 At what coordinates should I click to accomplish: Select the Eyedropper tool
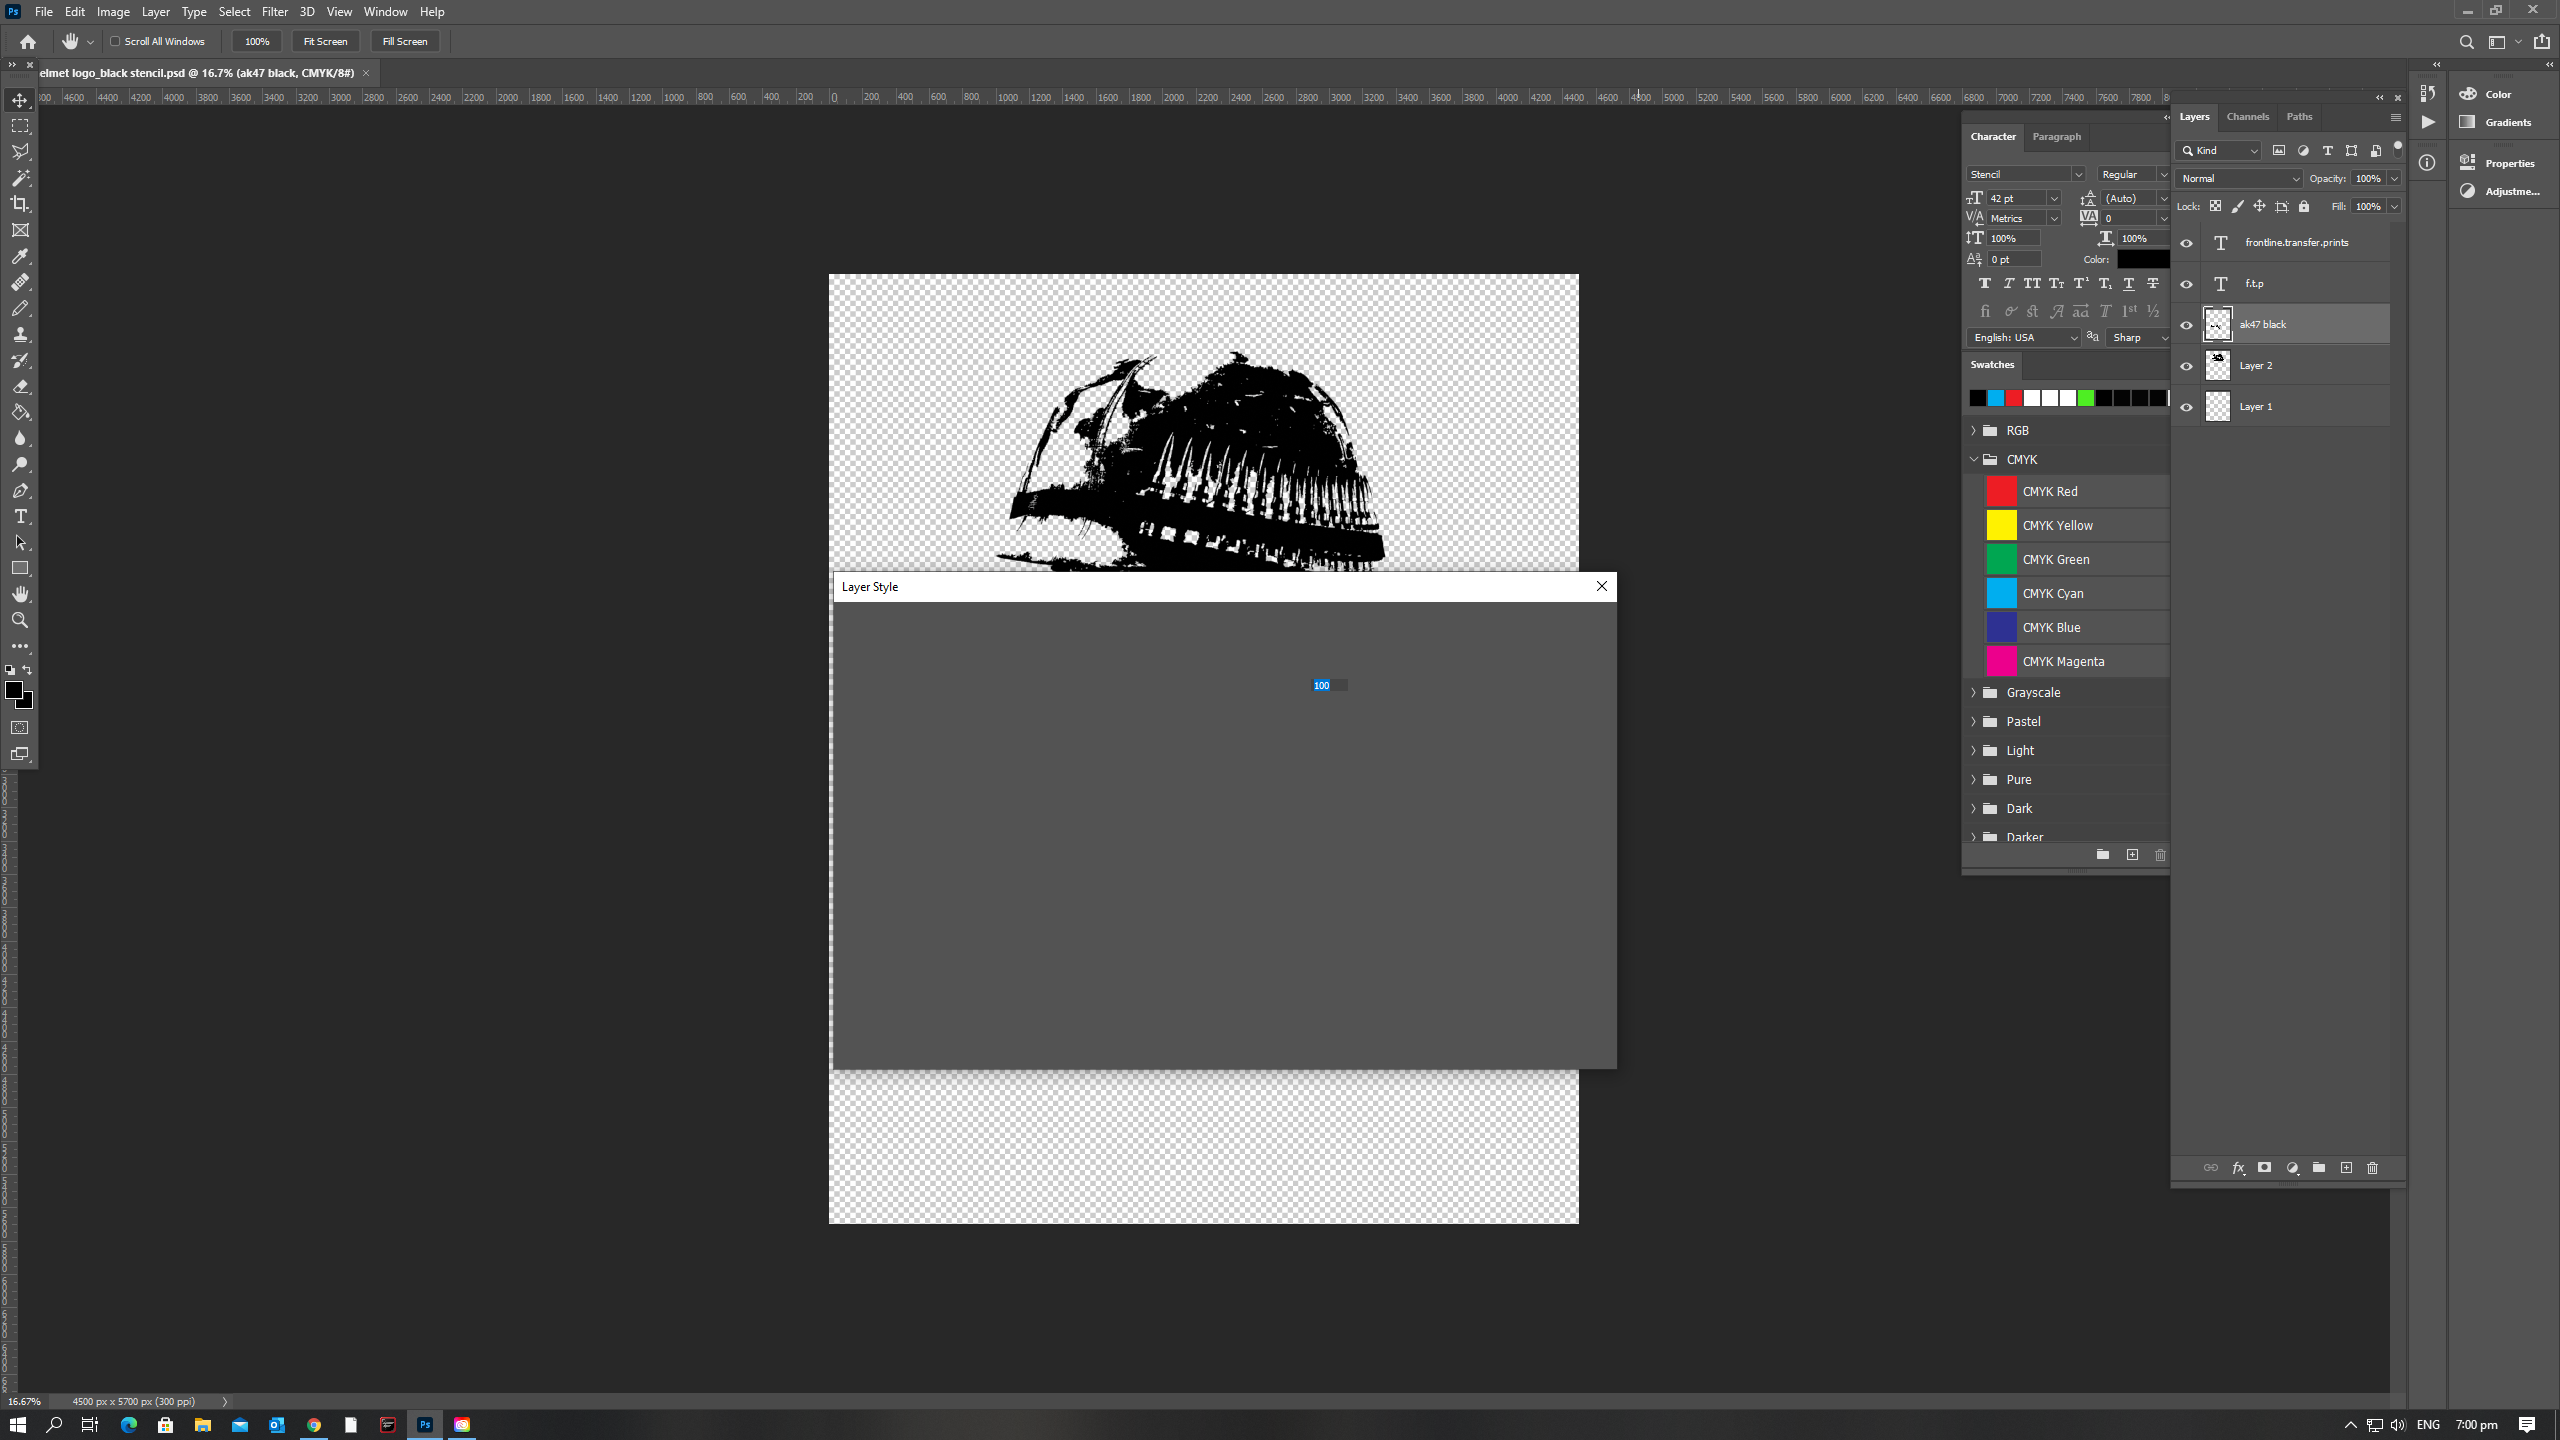click(x=20, y=256)
